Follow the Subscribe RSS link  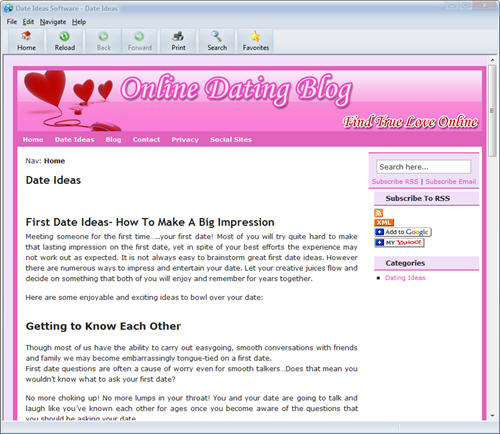tap(395, 181)
